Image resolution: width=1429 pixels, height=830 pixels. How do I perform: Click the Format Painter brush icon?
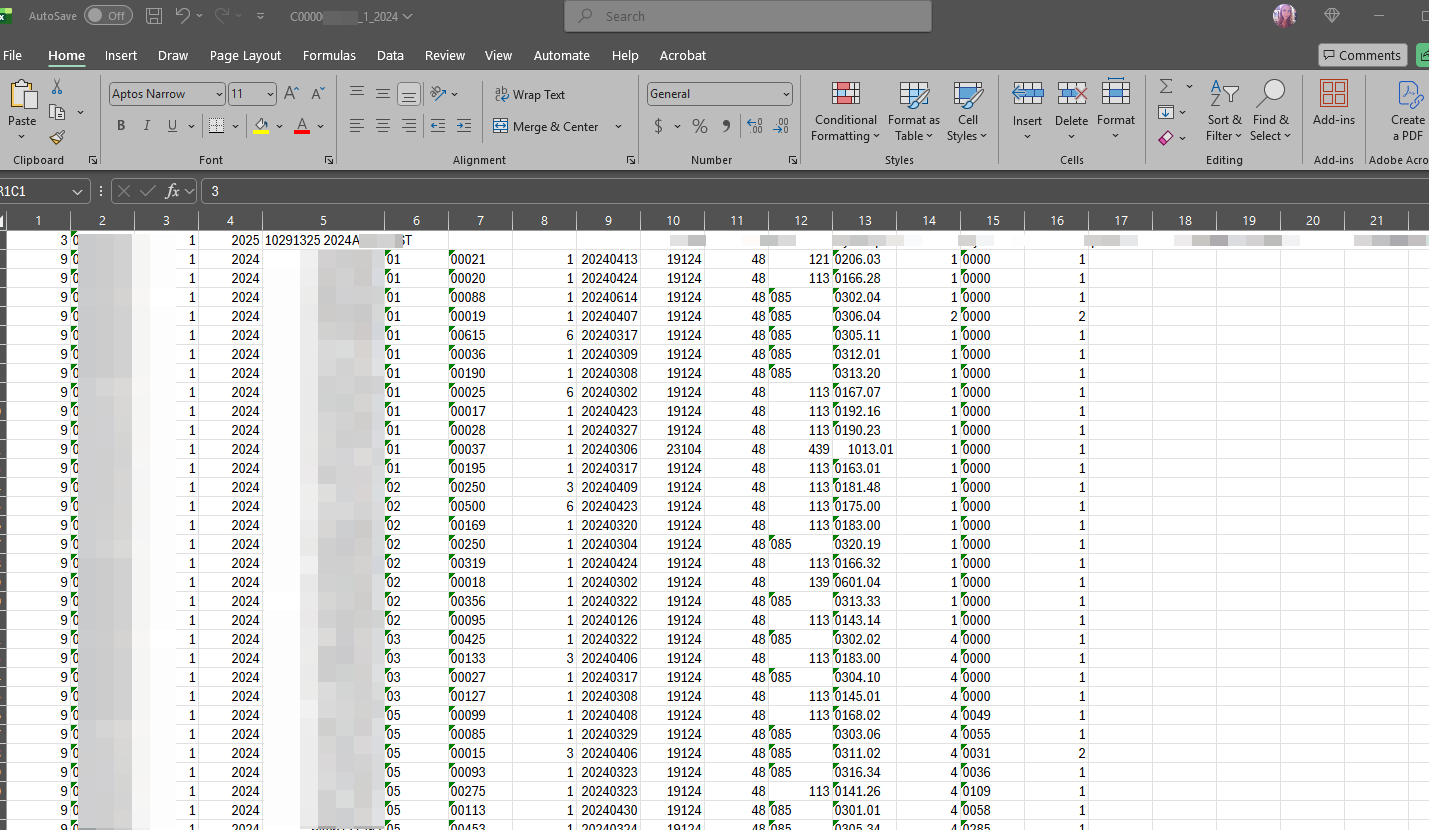(57, 137)
